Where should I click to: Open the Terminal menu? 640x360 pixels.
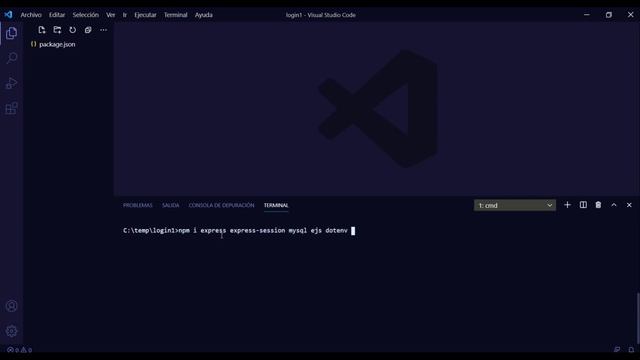[x=176, y=15]
